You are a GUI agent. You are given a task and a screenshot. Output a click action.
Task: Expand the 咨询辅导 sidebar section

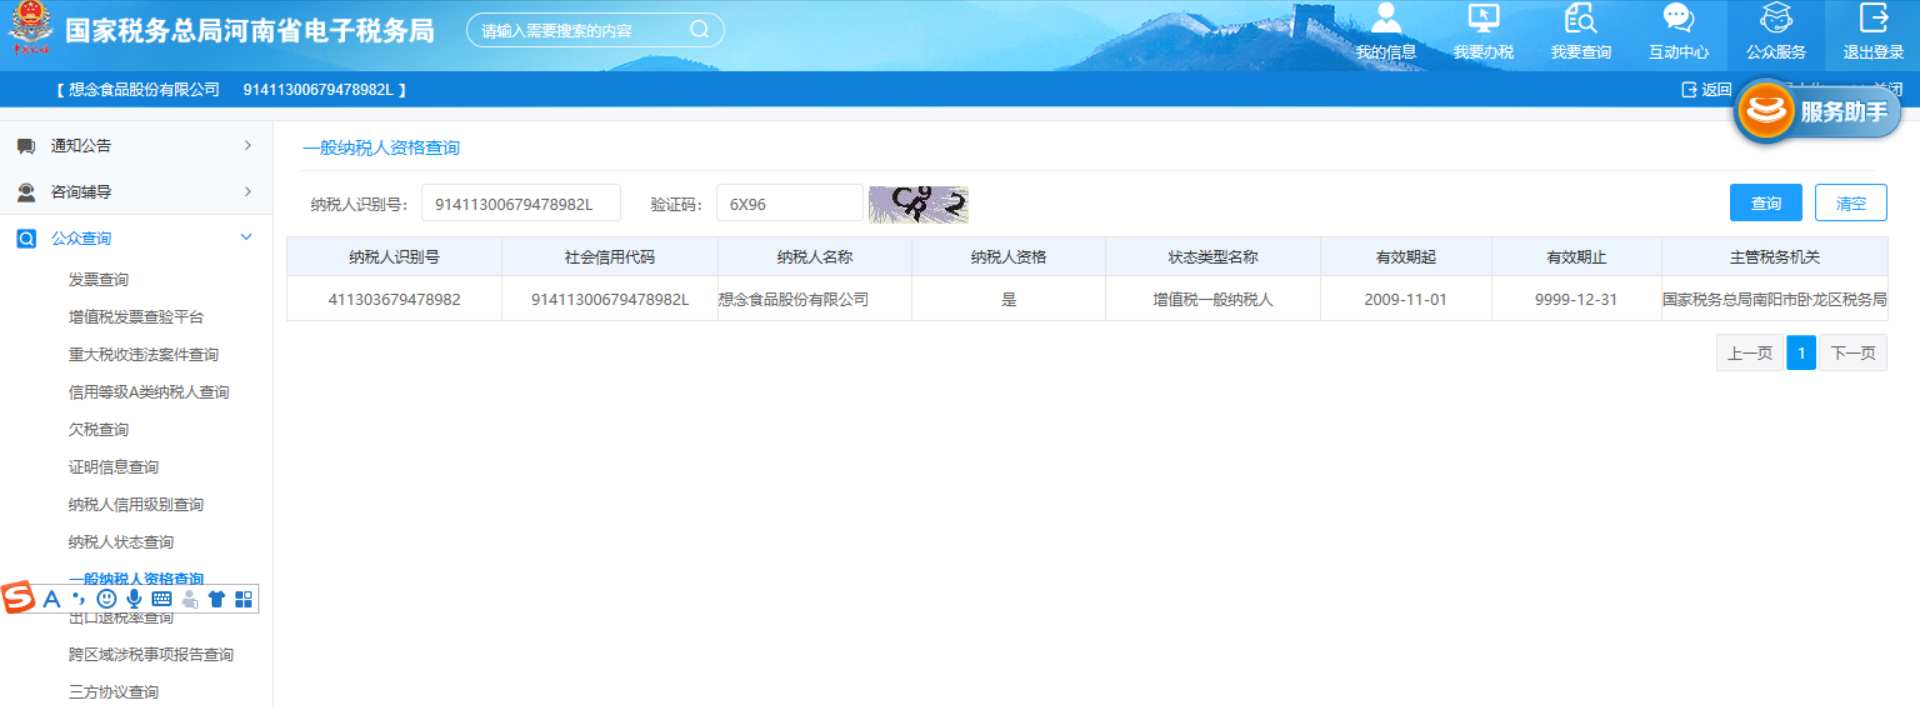135,192
